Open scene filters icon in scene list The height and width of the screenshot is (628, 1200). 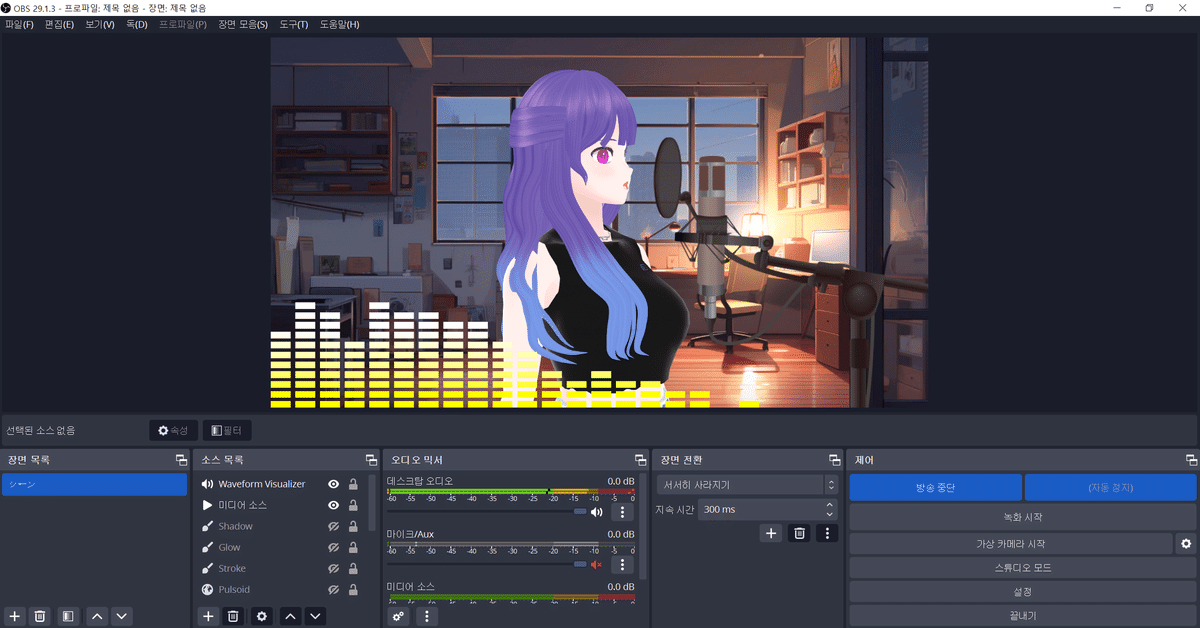tap(67, 616)
